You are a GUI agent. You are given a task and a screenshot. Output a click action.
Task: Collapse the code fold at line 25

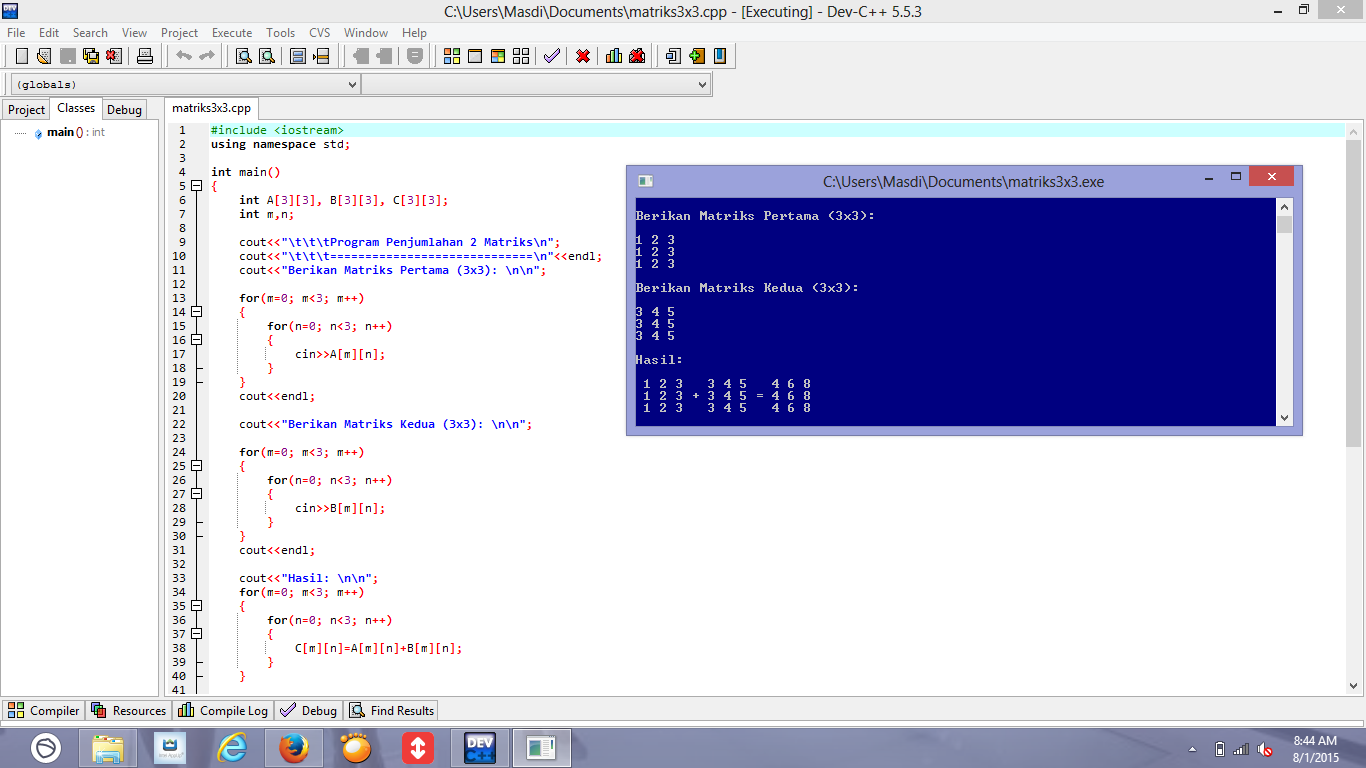point(197,466)
